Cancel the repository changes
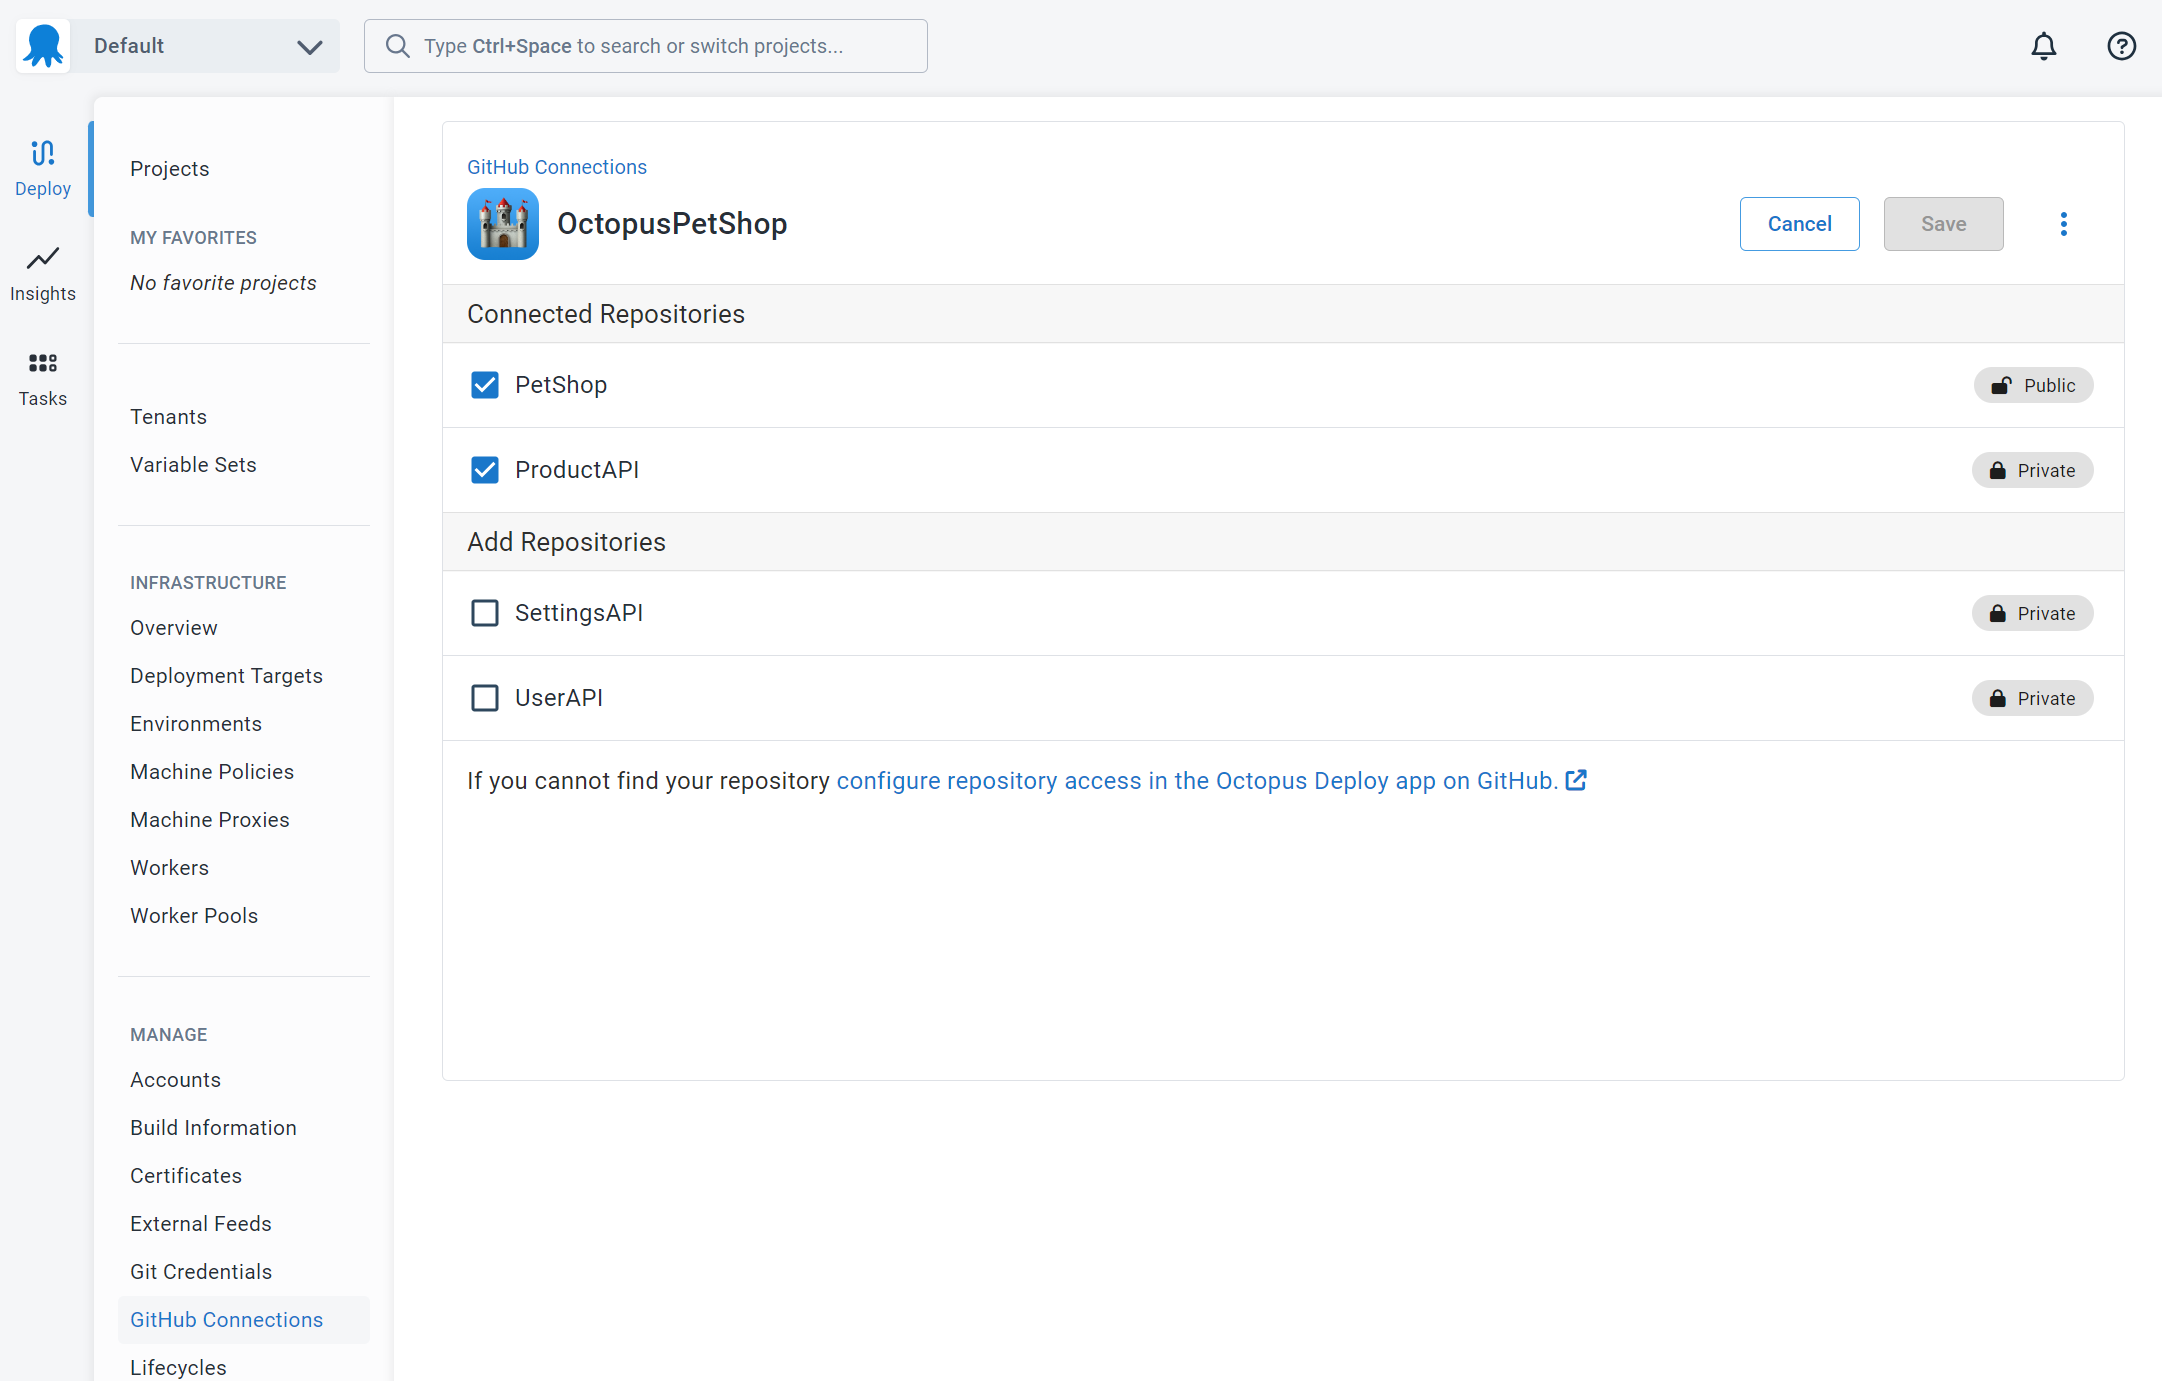This screenshot has height=1381, width=2162. click(1799, 224)
